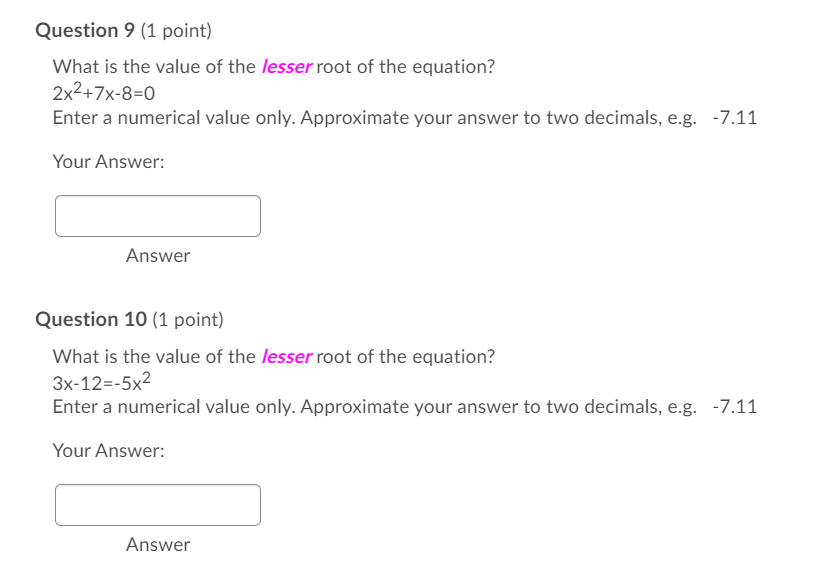Screen dimensions: 836x583
Task: Click the -7.11 example value in Question 10
Action: coord(735,406)
